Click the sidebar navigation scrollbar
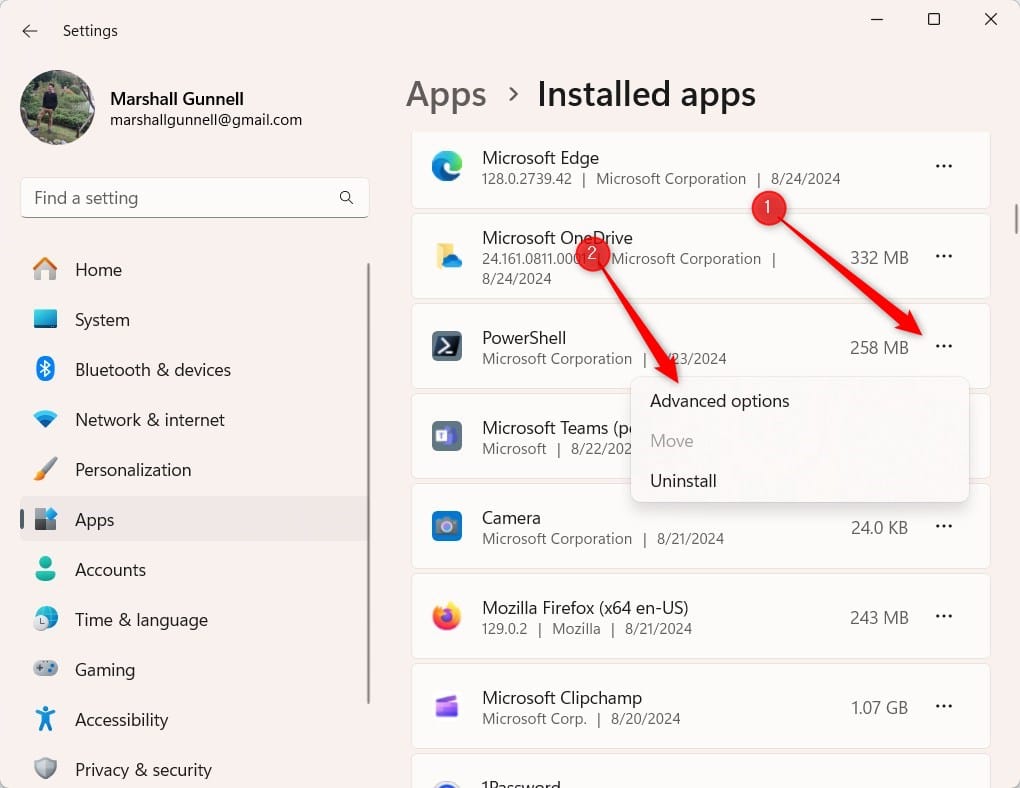 click(x=368, y=483)
